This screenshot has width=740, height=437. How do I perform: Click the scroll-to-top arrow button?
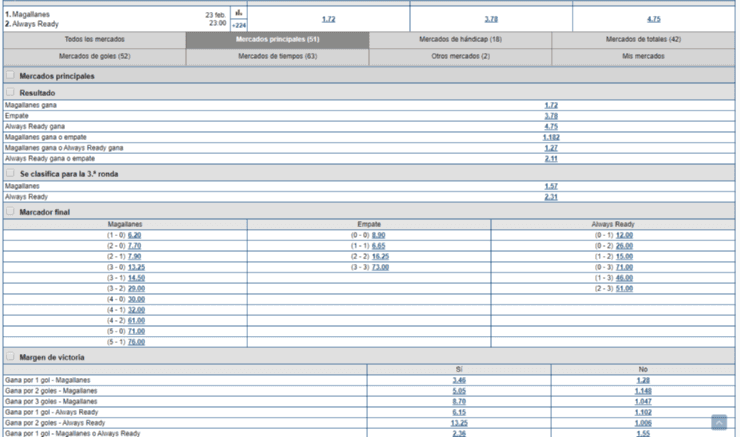718,423
